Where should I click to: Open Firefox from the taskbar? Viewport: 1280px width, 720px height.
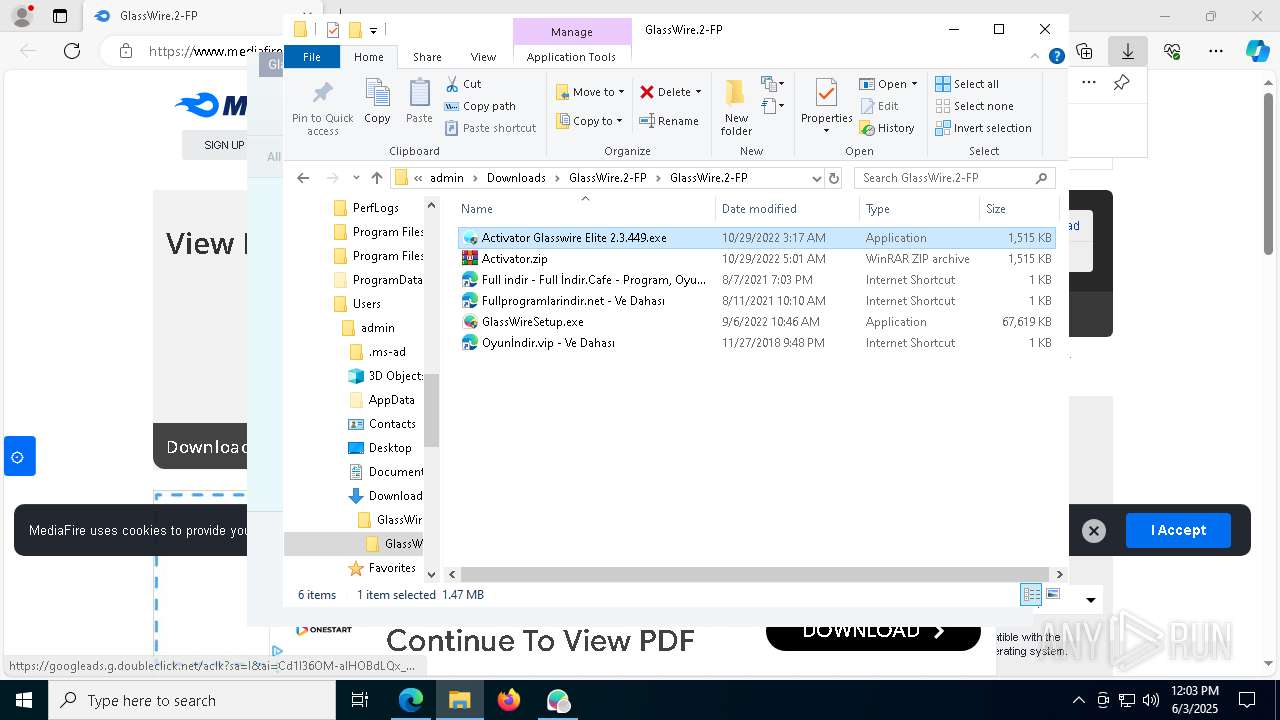pos(509,700)
